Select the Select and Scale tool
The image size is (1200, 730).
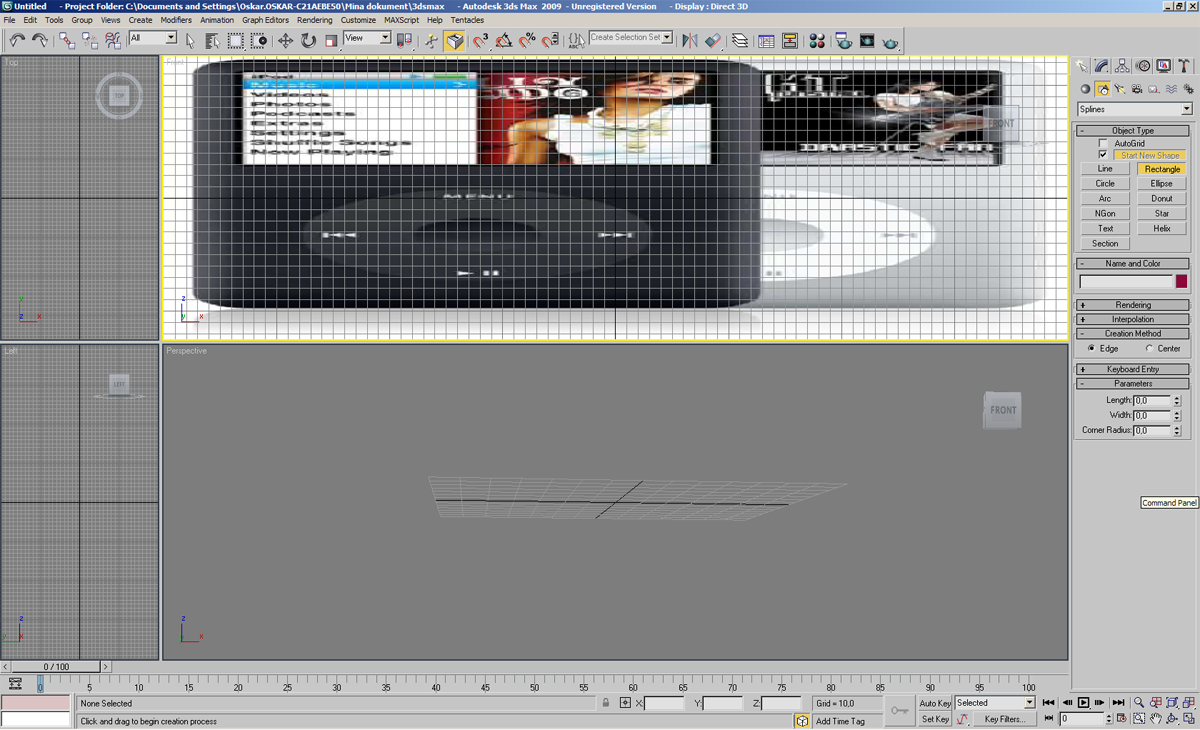tap(331, 40)
